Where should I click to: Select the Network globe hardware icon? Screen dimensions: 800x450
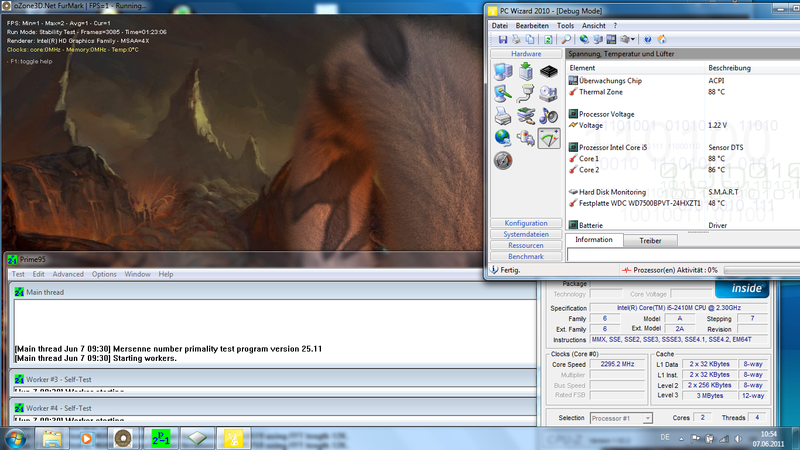503,138
